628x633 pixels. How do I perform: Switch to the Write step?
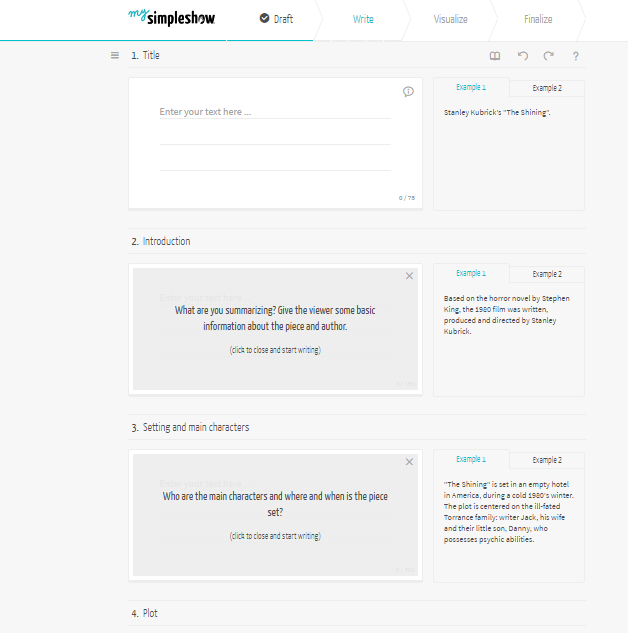(x=363, y=19)
